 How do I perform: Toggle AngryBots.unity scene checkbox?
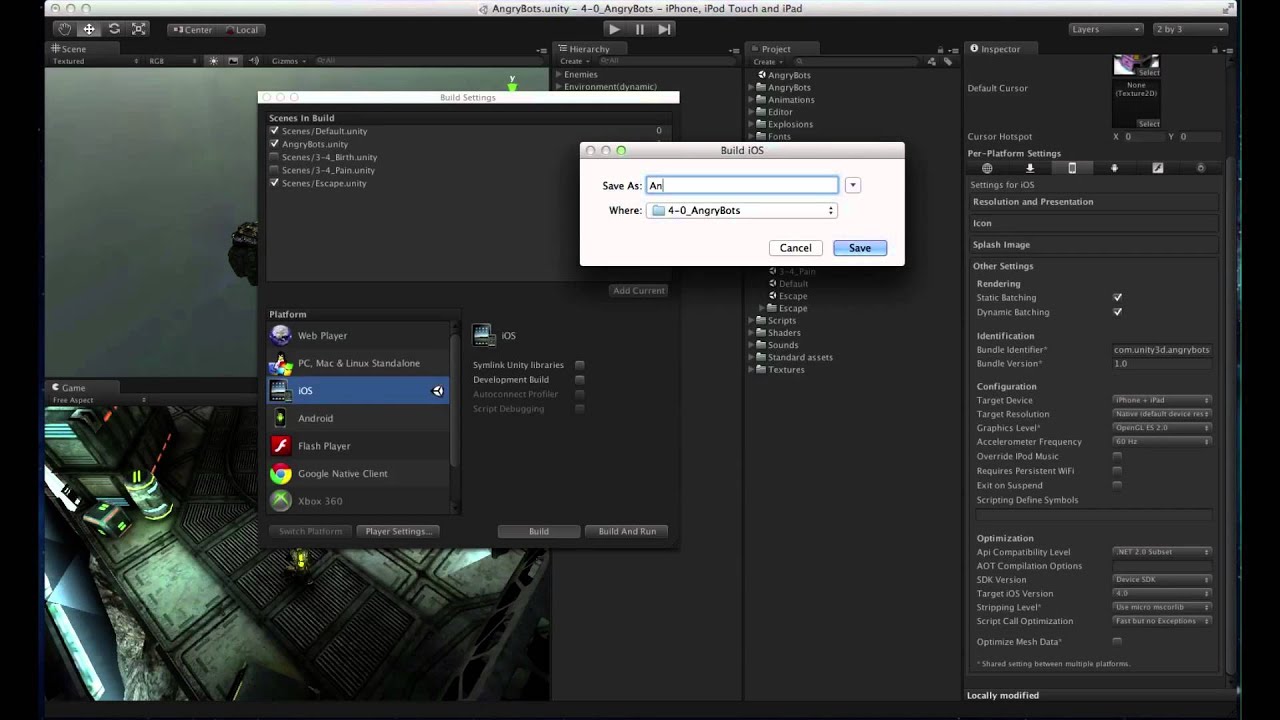point(274,144)
